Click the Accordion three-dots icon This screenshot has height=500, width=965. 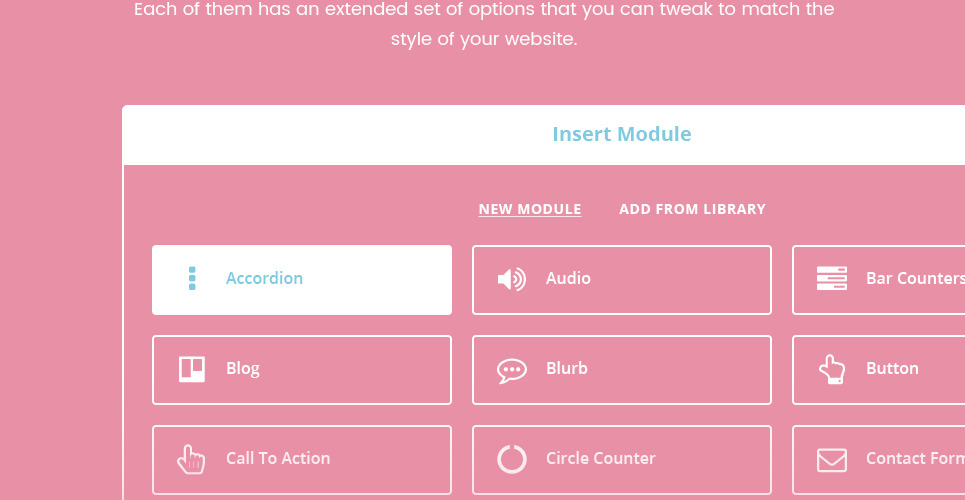(x=192, y=279)
